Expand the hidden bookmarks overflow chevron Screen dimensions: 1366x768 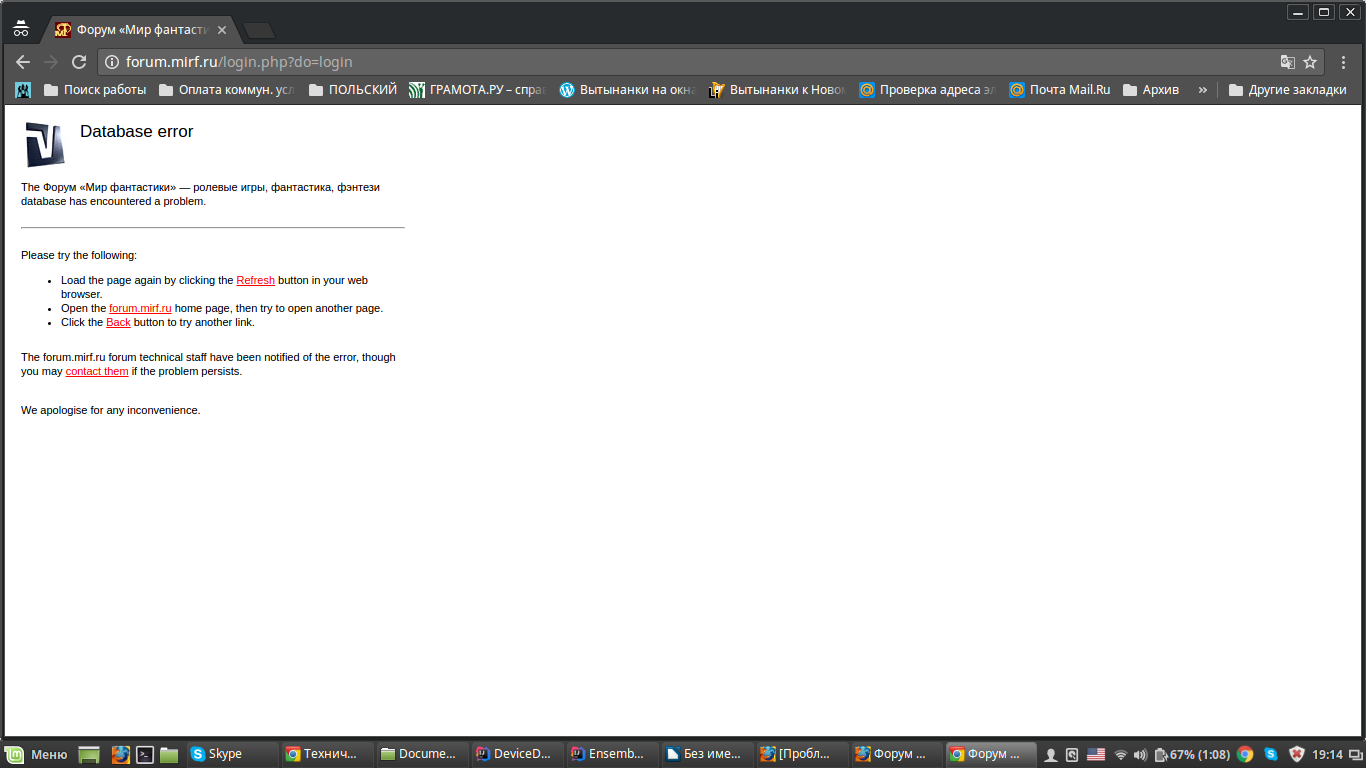tap(1202, 90)
